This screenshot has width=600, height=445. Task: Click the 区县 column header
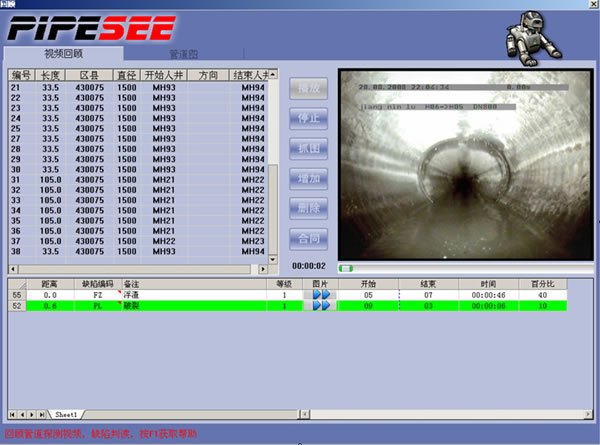[x=89, y=75]
